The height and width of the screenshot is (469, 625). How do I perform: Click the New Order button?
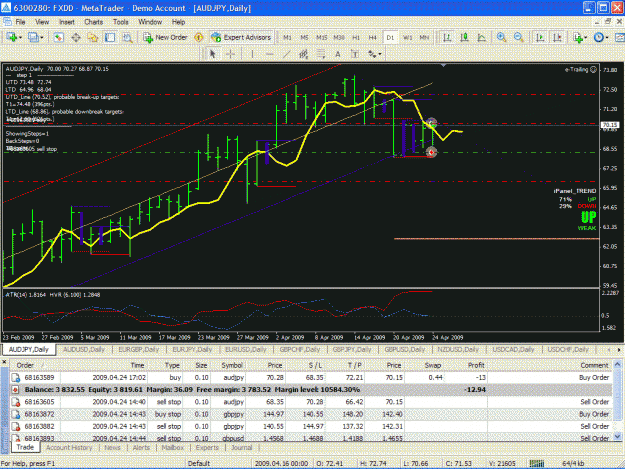coord(165,37)
